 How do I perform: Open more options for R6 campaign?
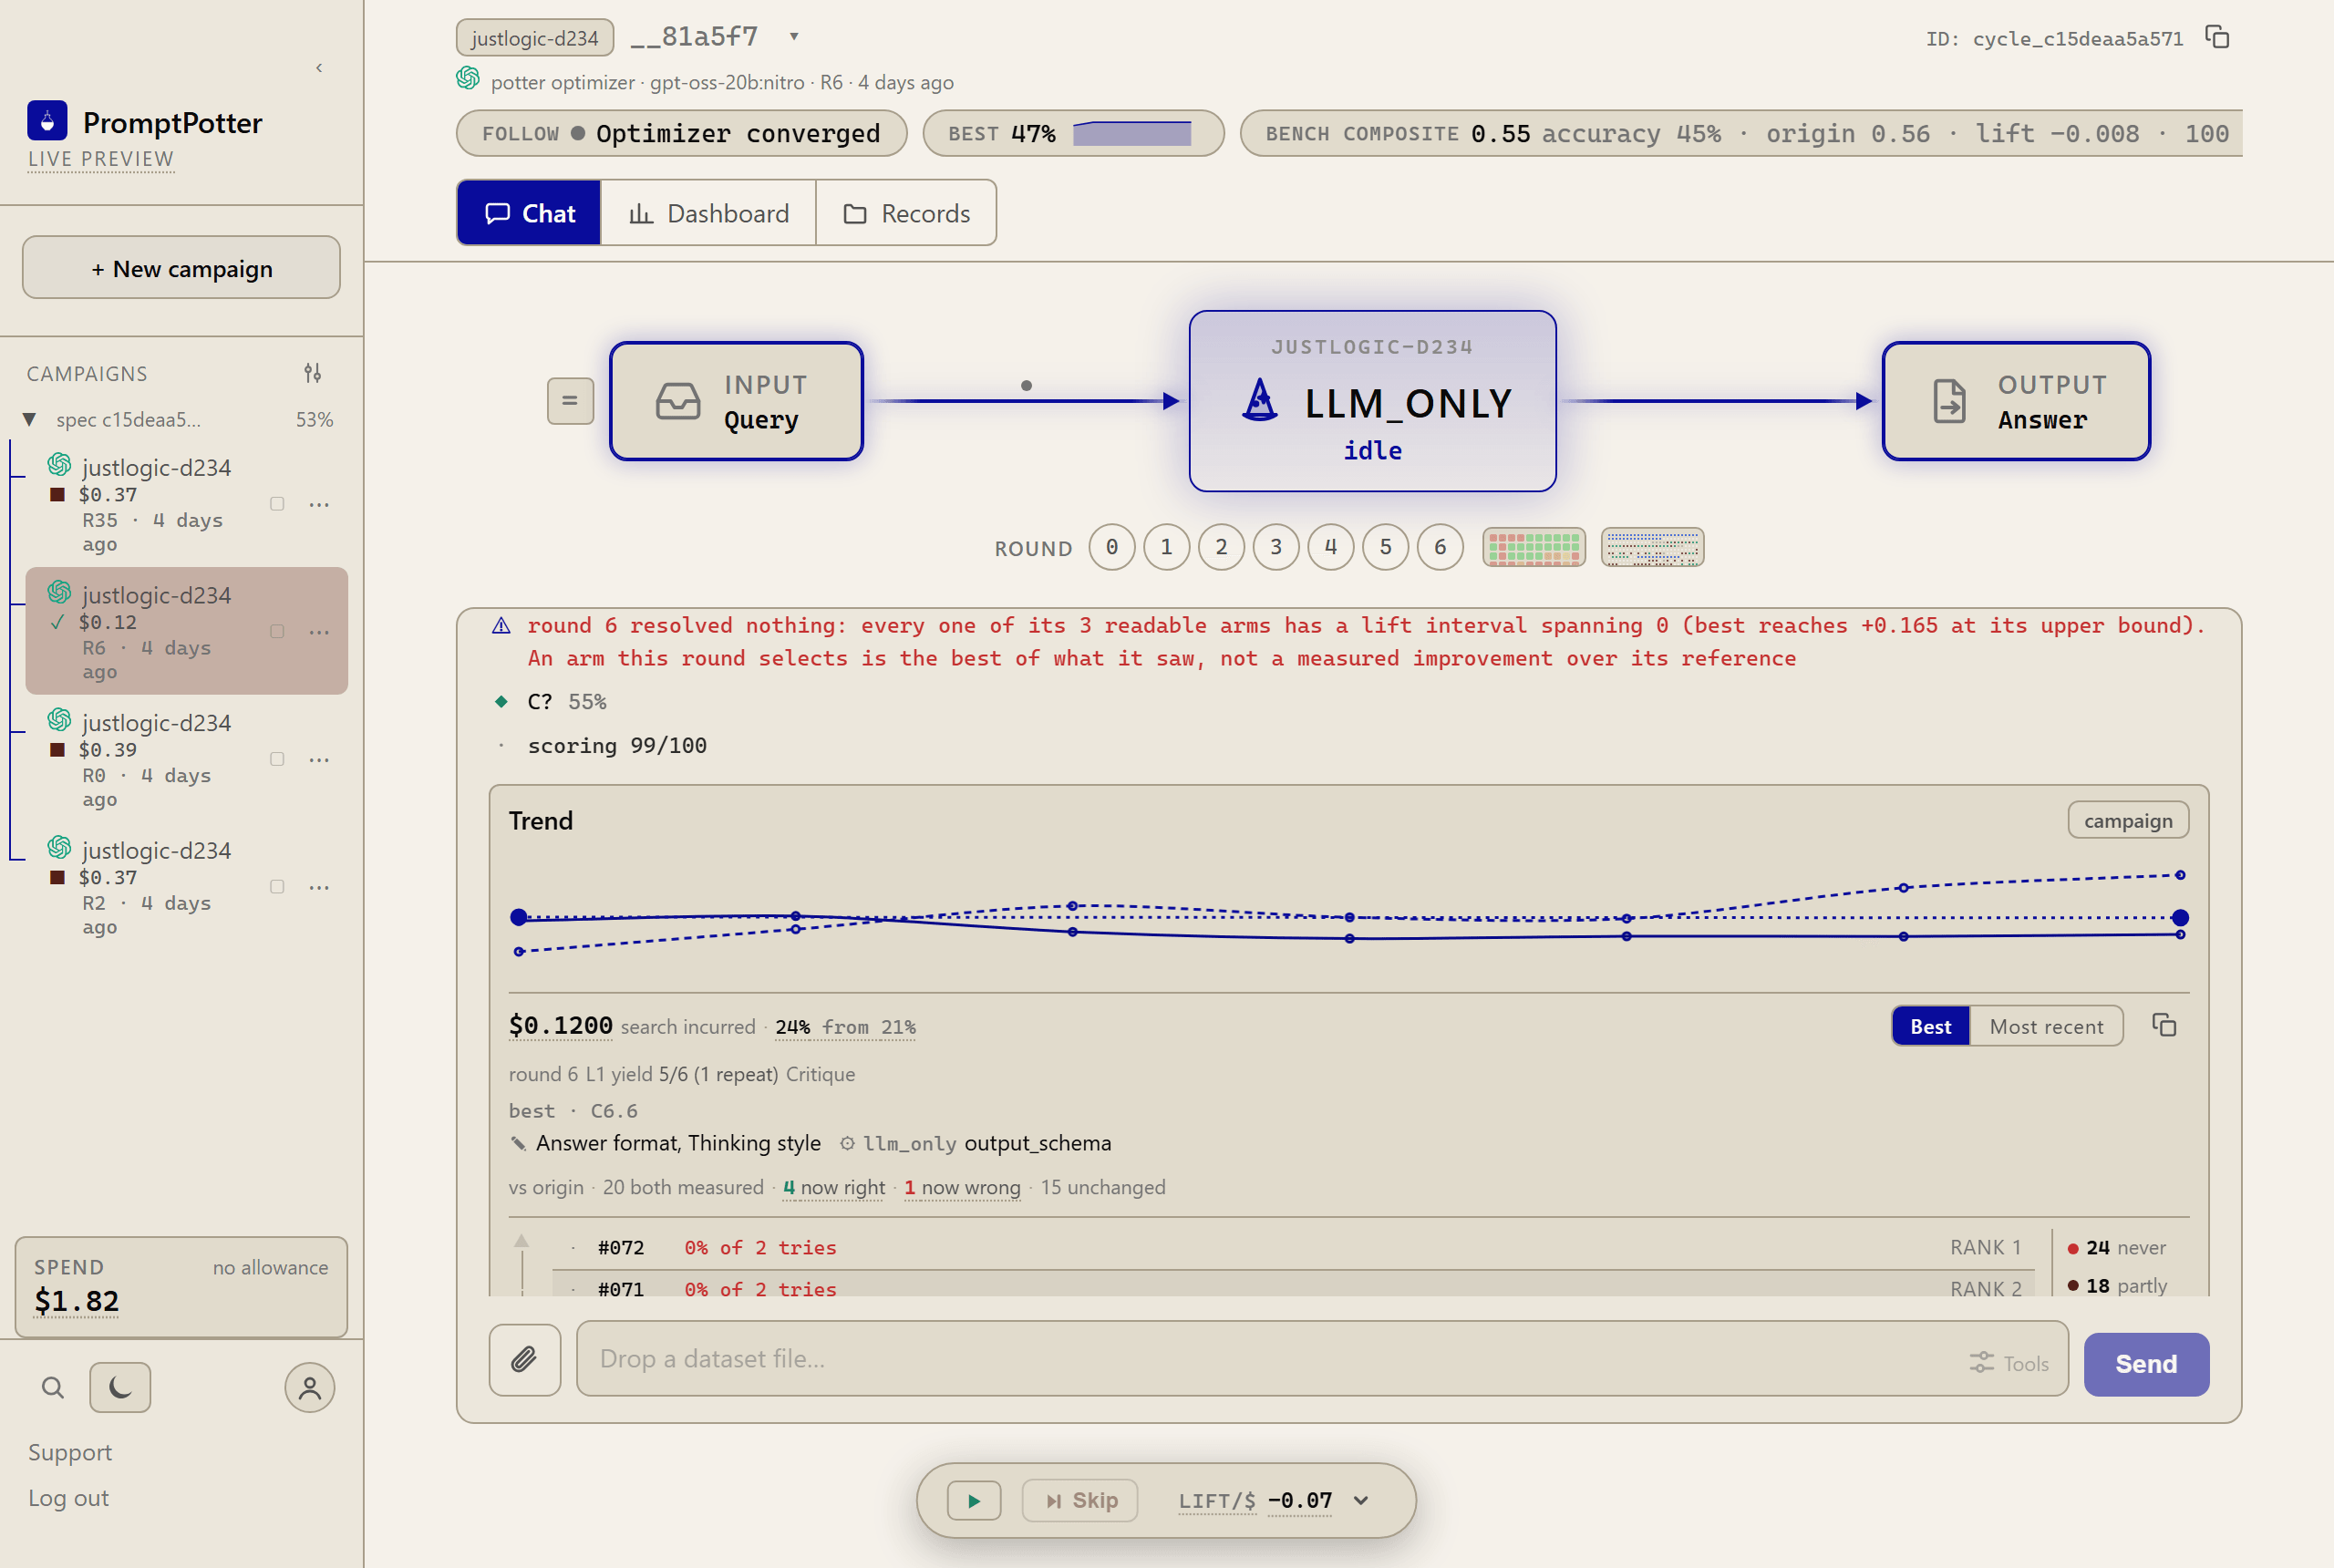point(319,631)
